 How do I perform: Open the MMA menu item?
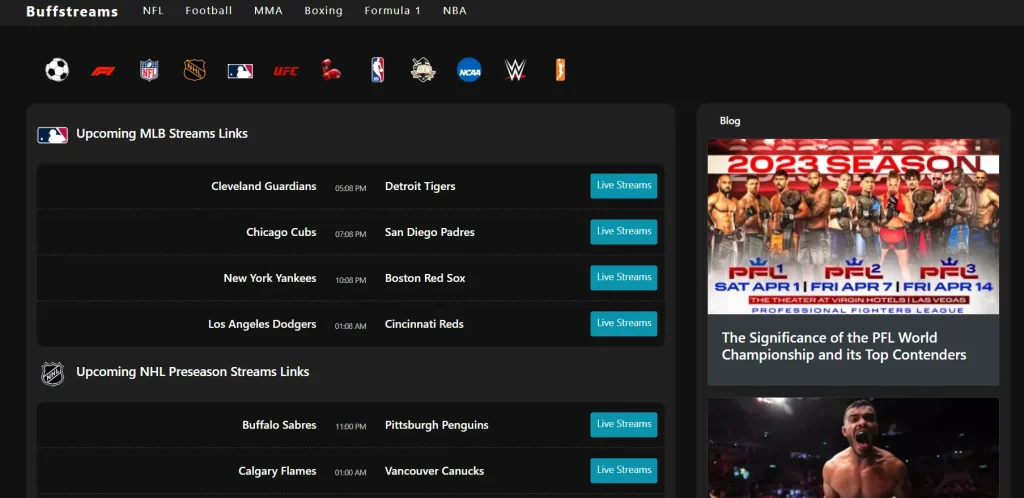pos(268,11)
